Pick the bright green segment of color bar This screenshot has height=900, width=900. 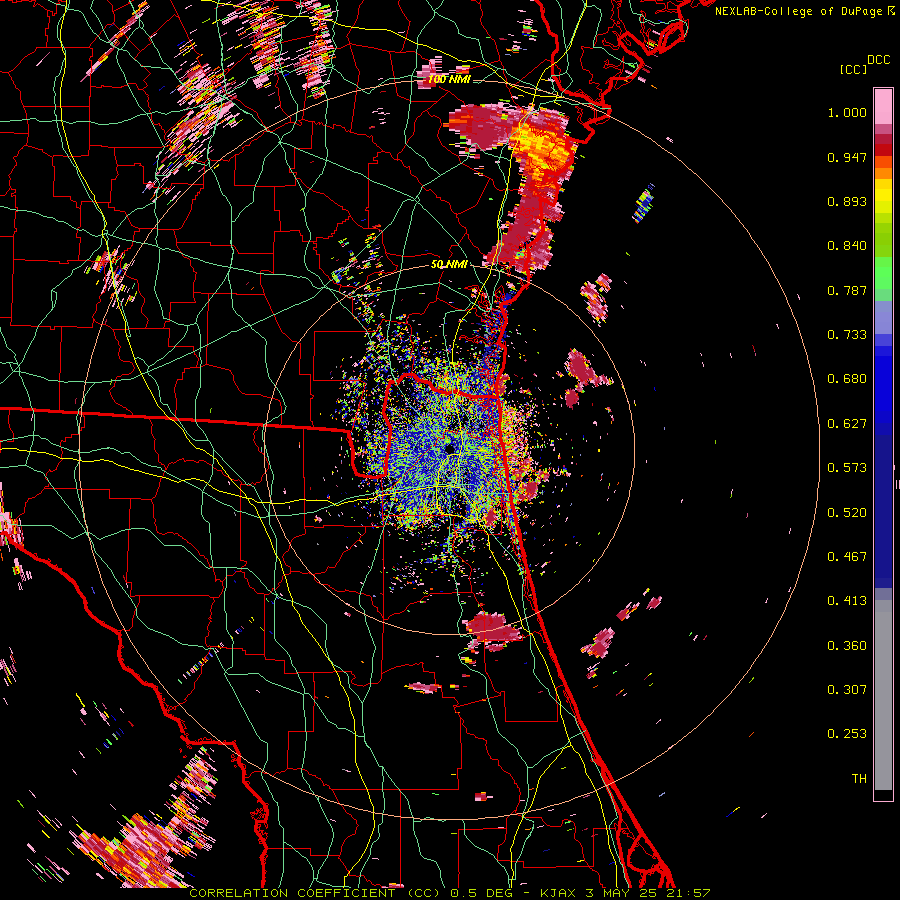coord(883,273)
